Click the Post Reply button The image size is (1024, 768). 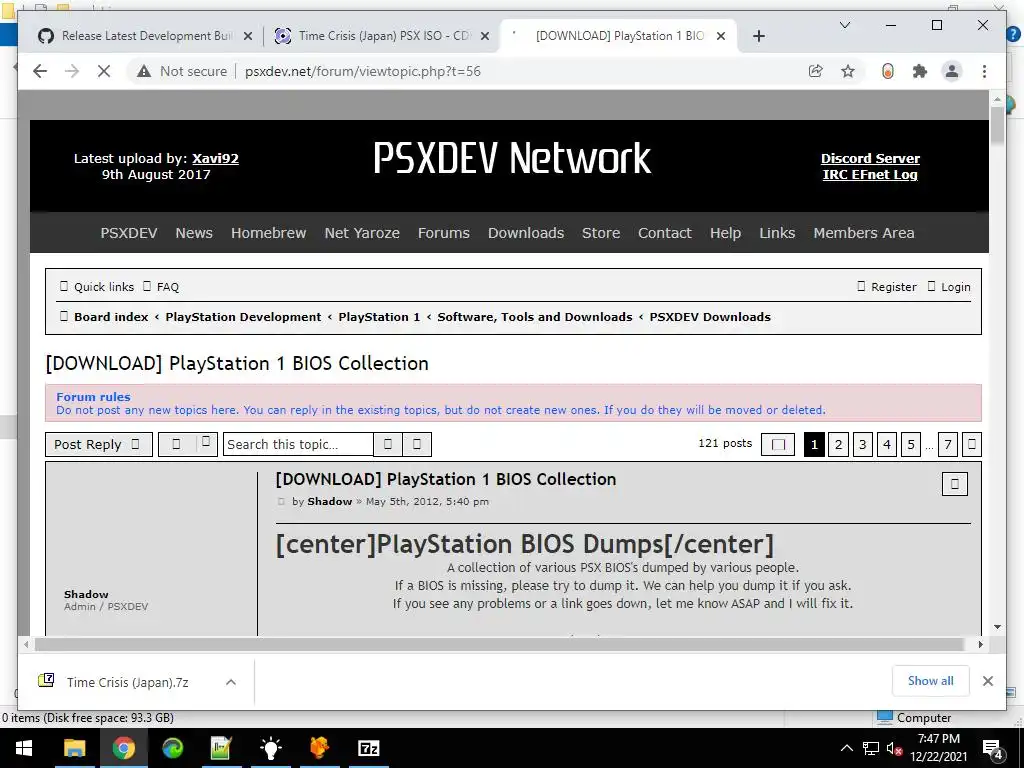[x=99, y=445]
